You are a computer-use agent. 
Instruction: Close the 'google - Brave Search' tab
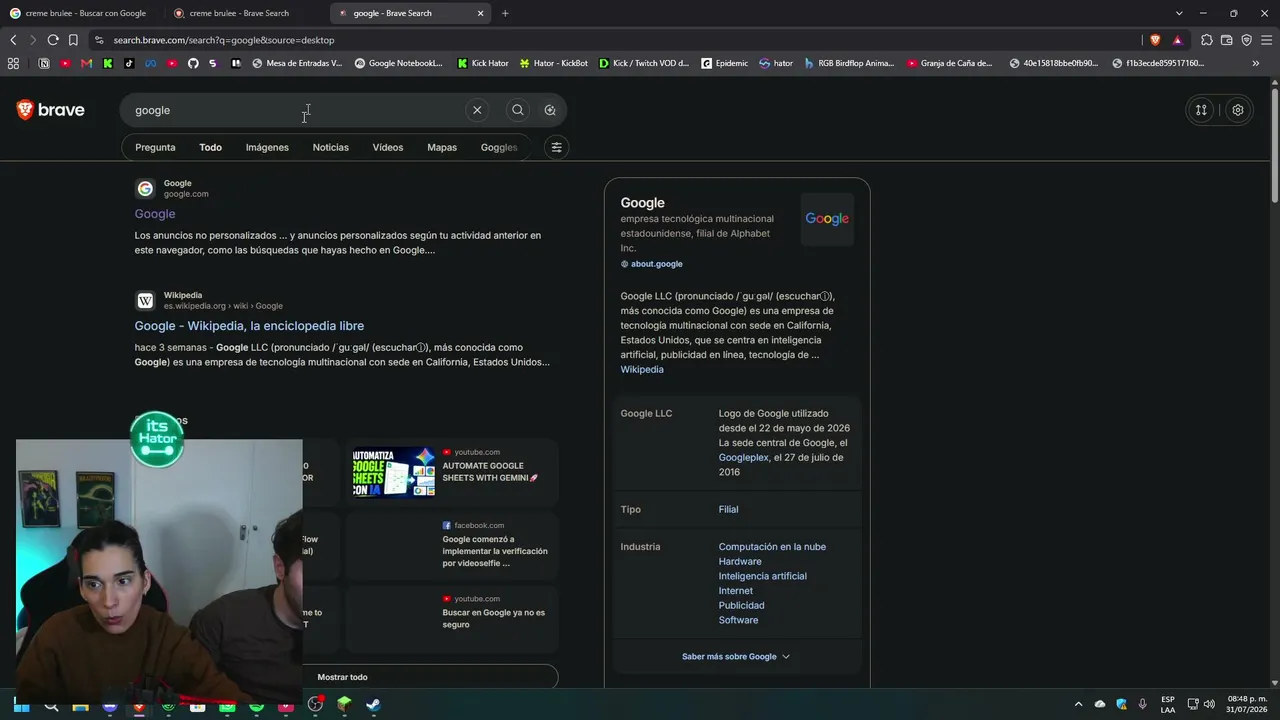(x=481, y=13)
